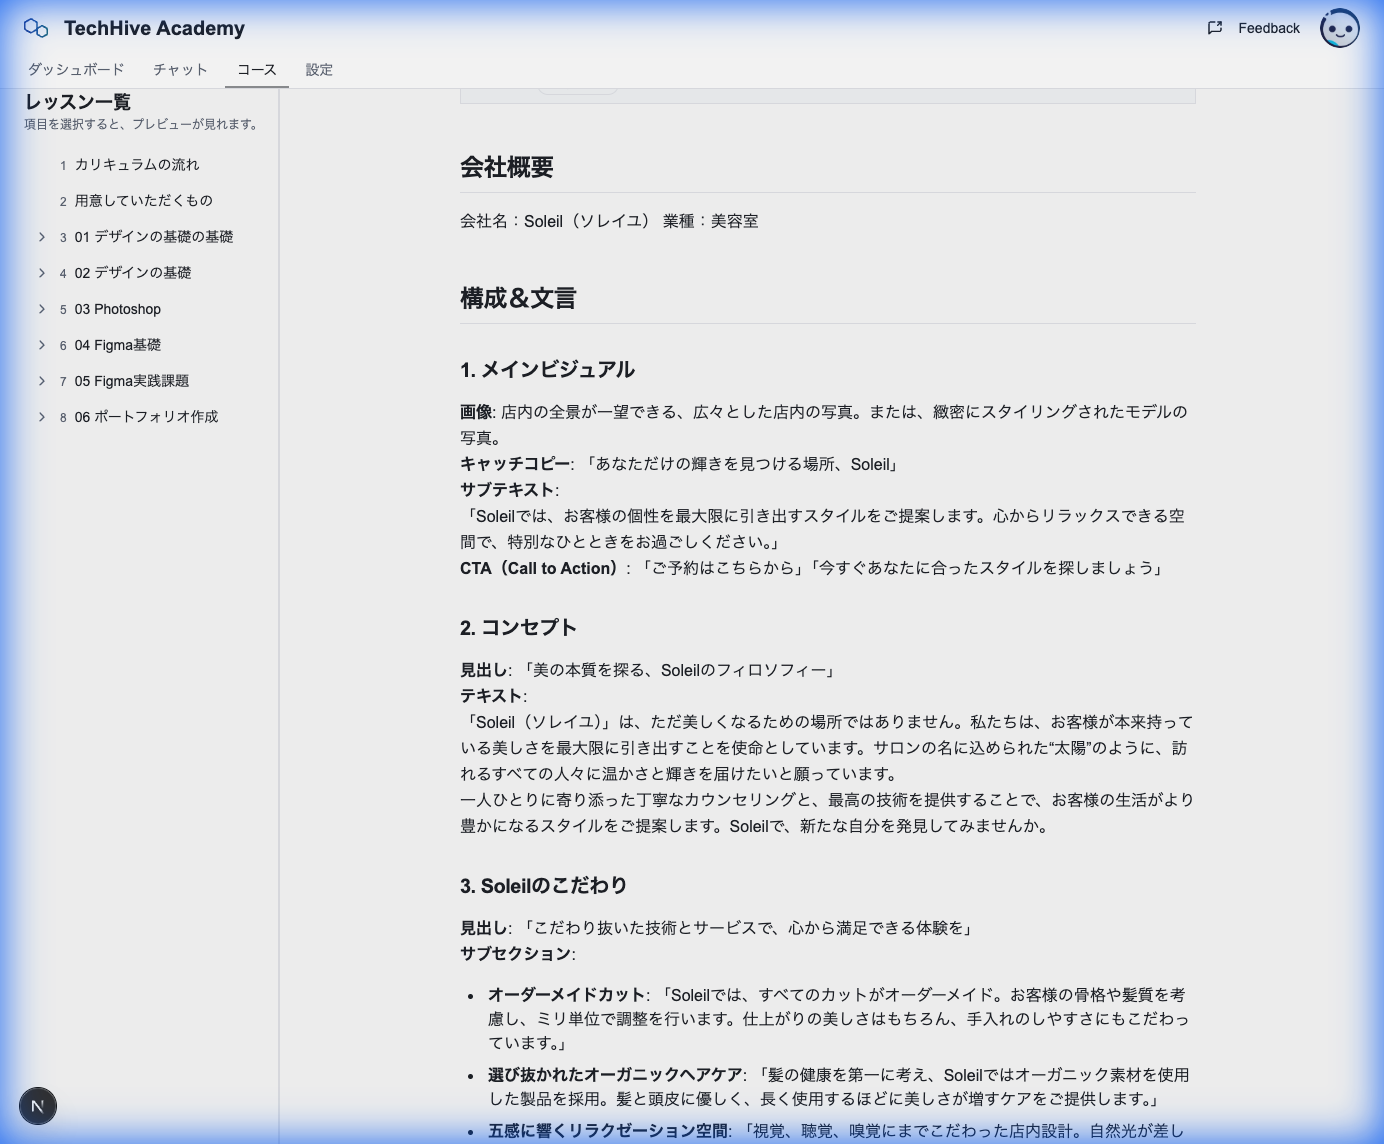Click the TechHive Academy hexagon logo icon
Screen dimensions: 1384x1144
coord(36,28)
